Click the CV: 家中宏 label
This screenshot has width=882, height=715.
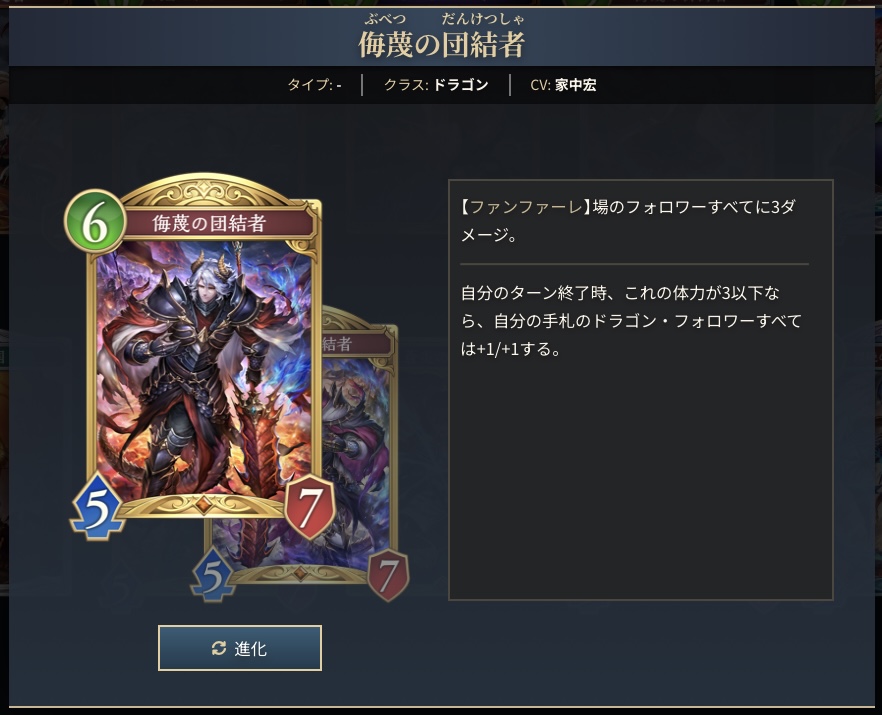(x=563, y=85)
